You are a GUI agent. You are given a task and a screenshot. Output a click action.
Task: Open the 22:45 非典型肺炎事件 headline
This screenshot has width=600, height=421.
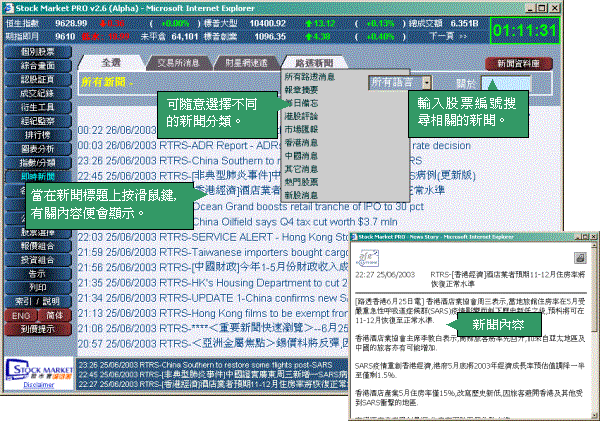click(x=276, y=176)
